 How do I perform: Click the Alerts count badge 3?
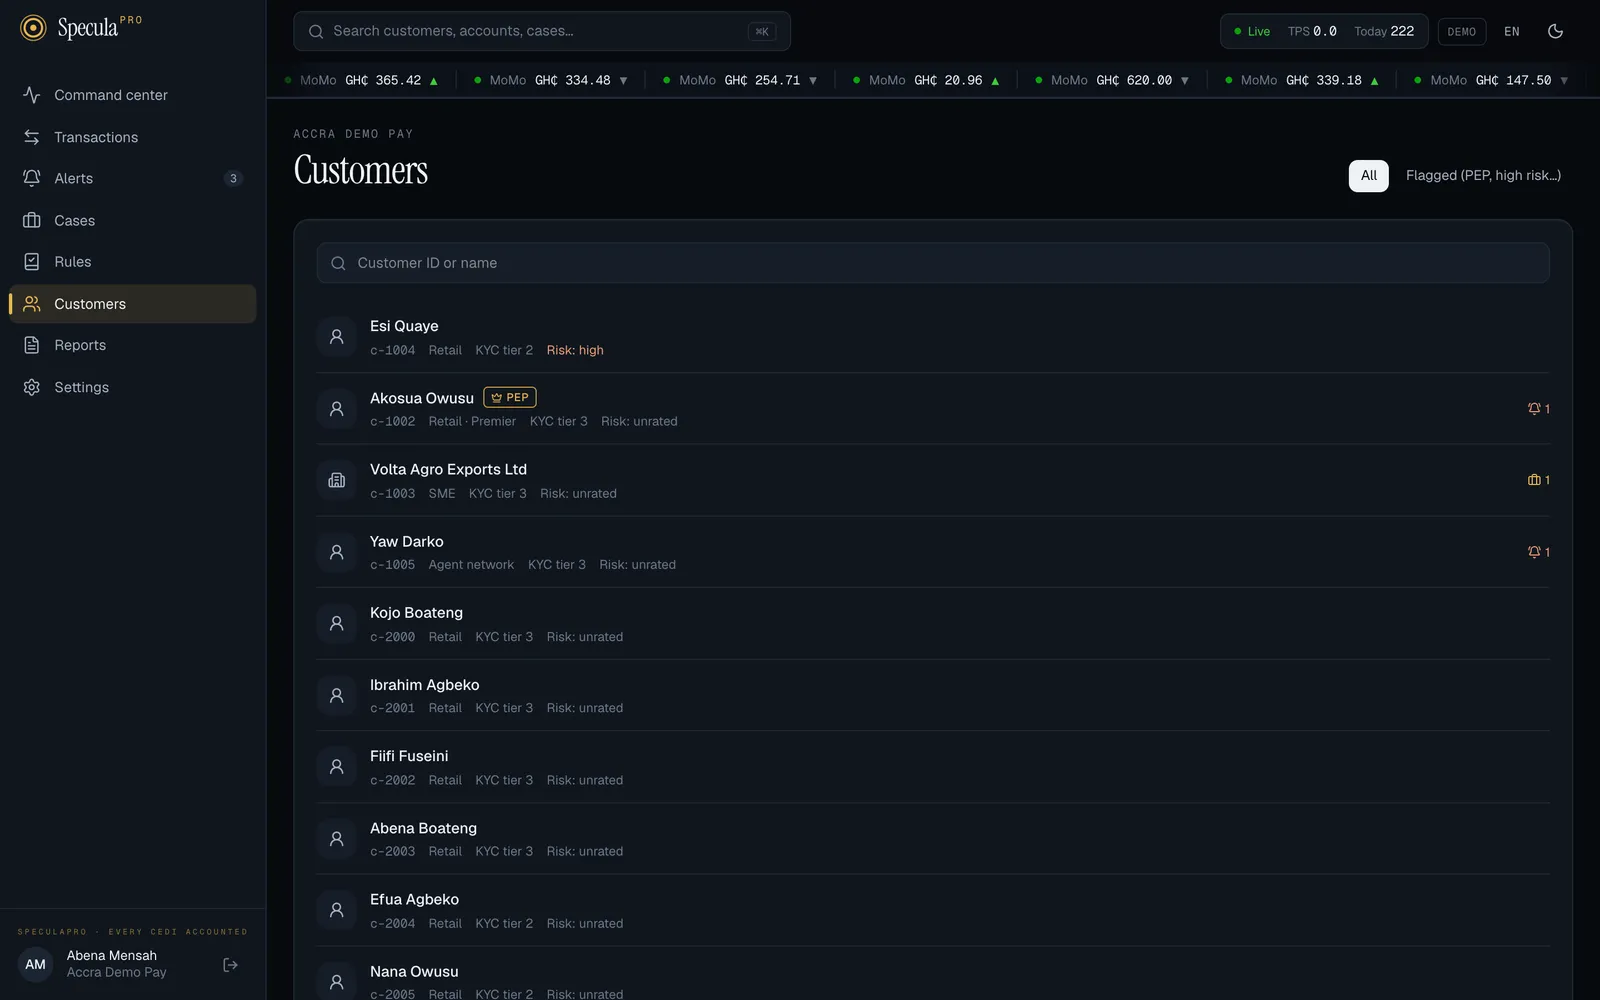point(233,178)
